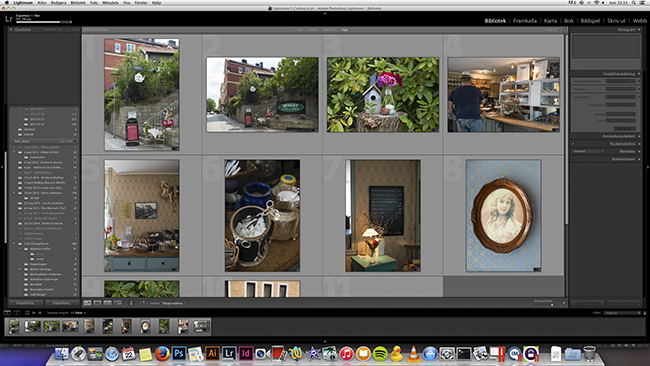The image size is (650, 366).
Task: Click the main window display icon above filmstrip
Action: tap(7, 313)
